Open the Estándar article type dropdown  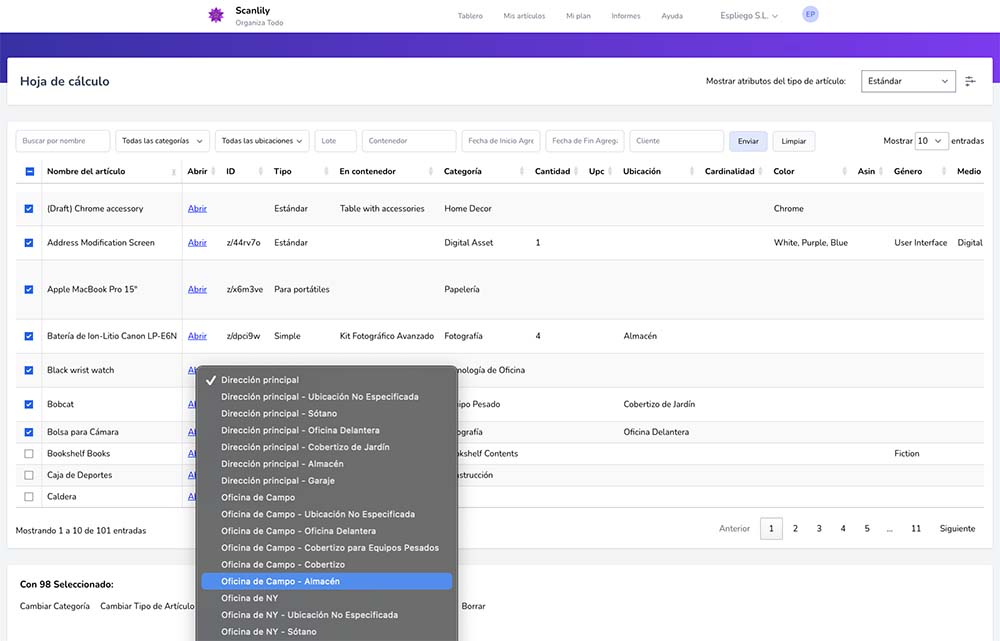[908, 81]
